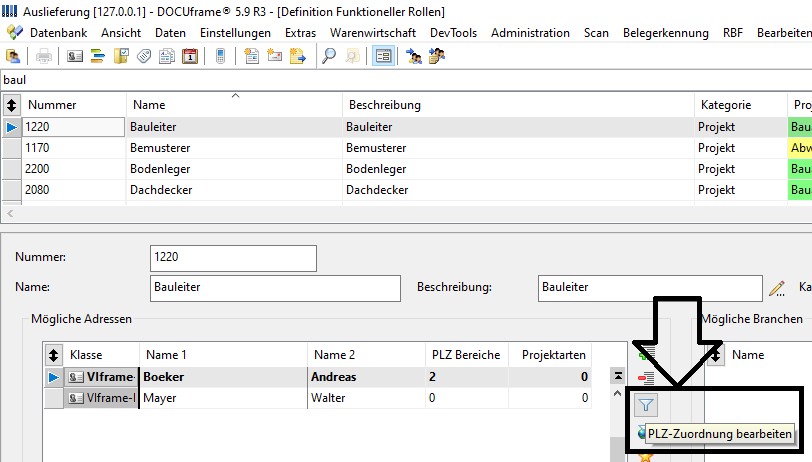Click the folder with checkmark toolbar icon
812x462 pixels.
pyautogui.click(x=121, y=56)
